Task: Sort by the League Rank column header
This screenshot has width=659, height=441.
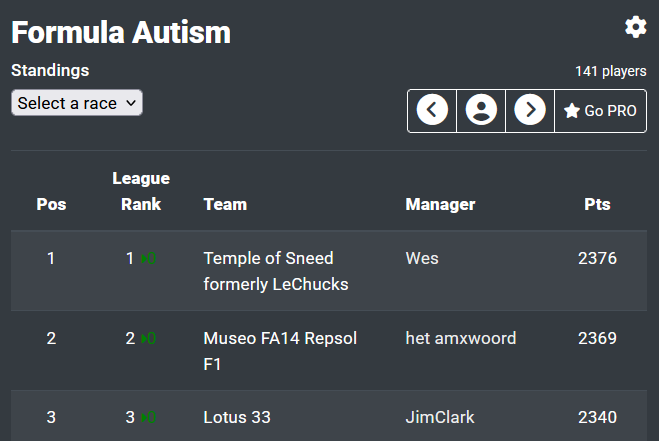Action: [x=141, y=191]
